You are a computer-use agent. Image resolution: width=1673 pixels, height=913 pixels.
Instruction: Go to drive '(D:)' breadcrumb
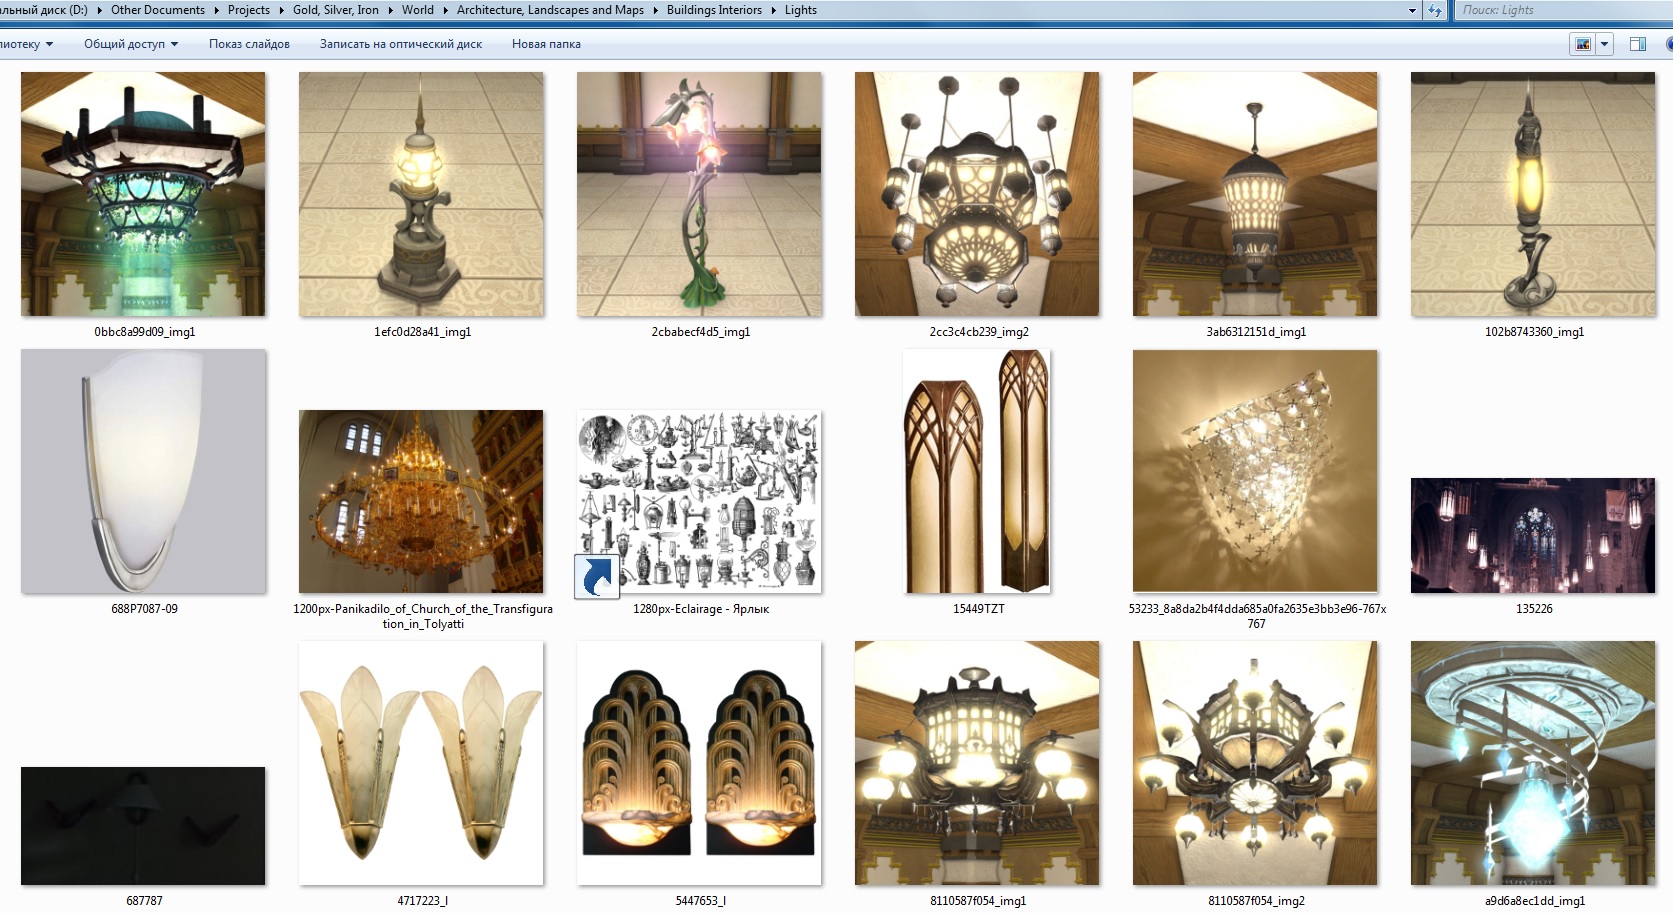click(x=44, y=10)
